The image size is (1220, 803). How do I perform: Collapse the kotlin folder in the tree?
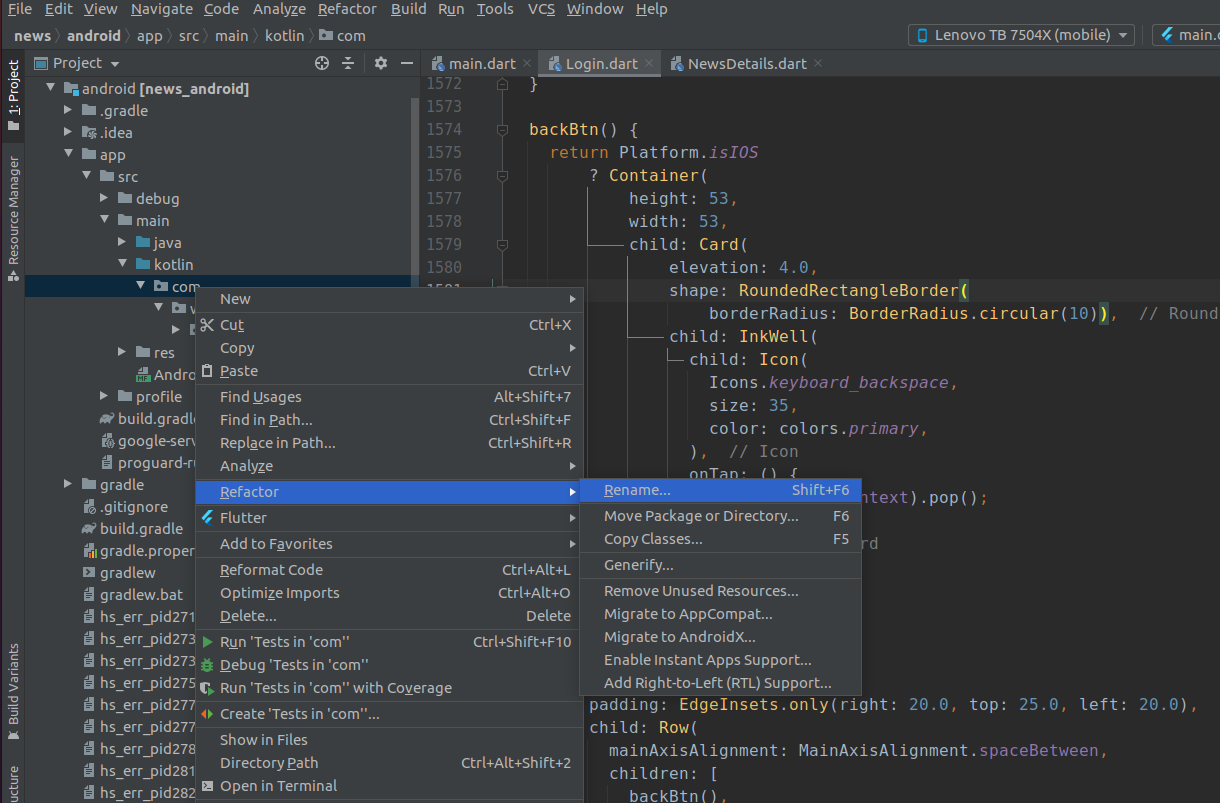(x=122, y=265)
